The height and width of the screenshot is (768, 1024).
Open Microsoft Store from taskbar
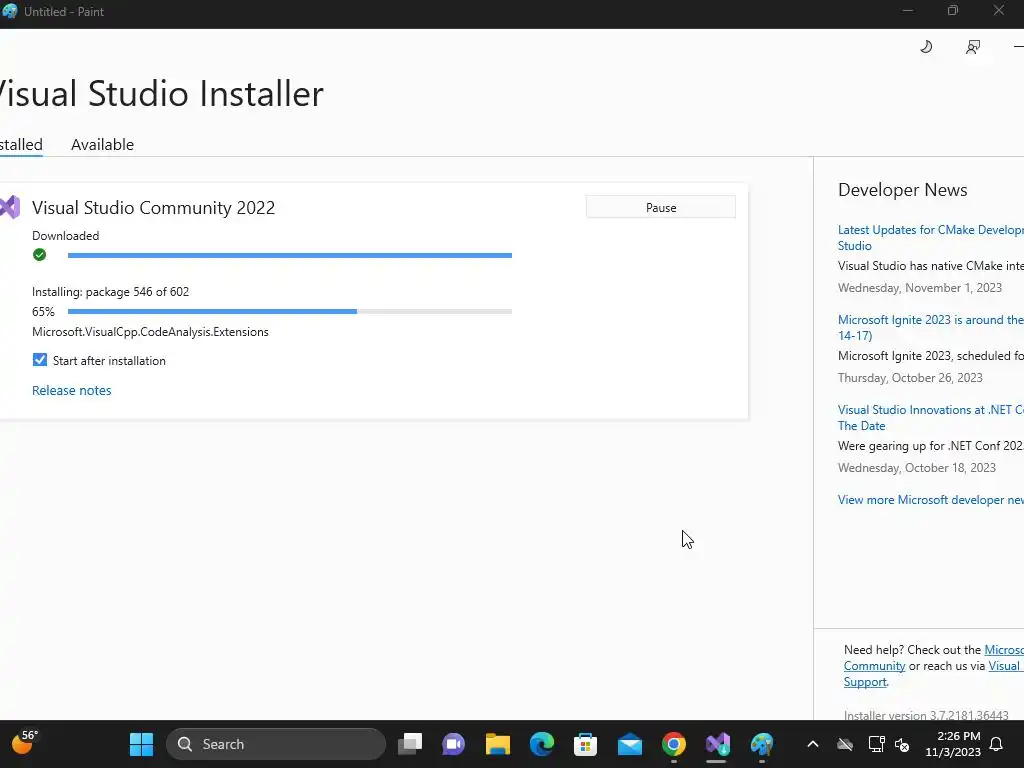click(585, 744)
